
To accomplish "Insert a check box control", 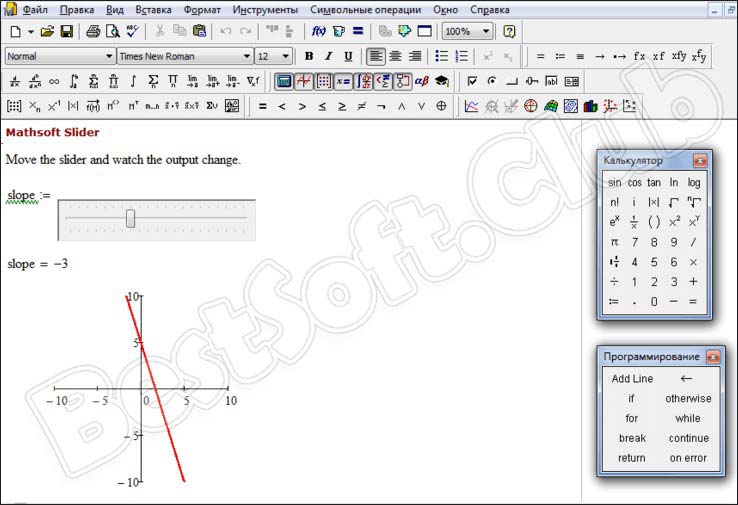I will [472, 81].
